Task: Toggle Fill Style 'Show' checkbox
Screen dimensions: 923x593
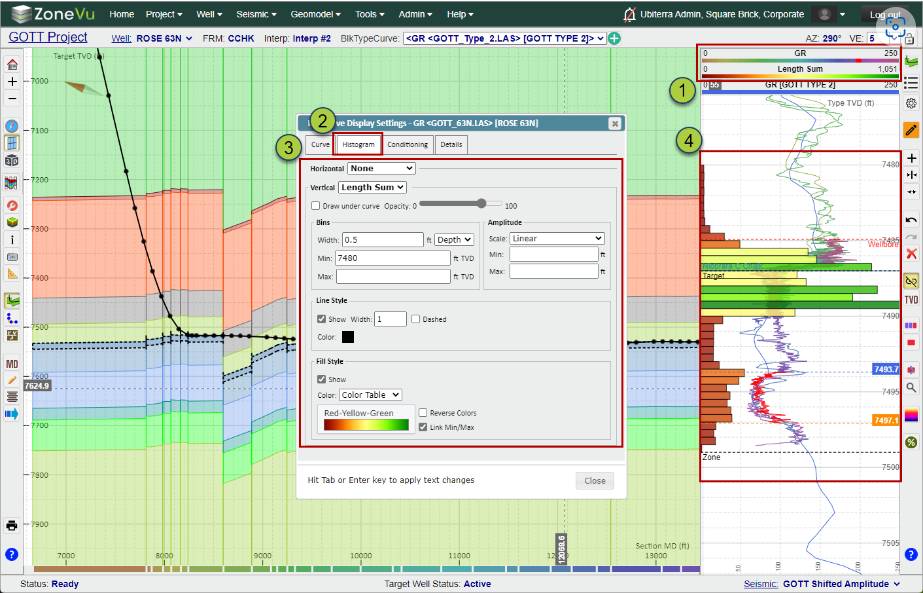Action: (321, 379)
